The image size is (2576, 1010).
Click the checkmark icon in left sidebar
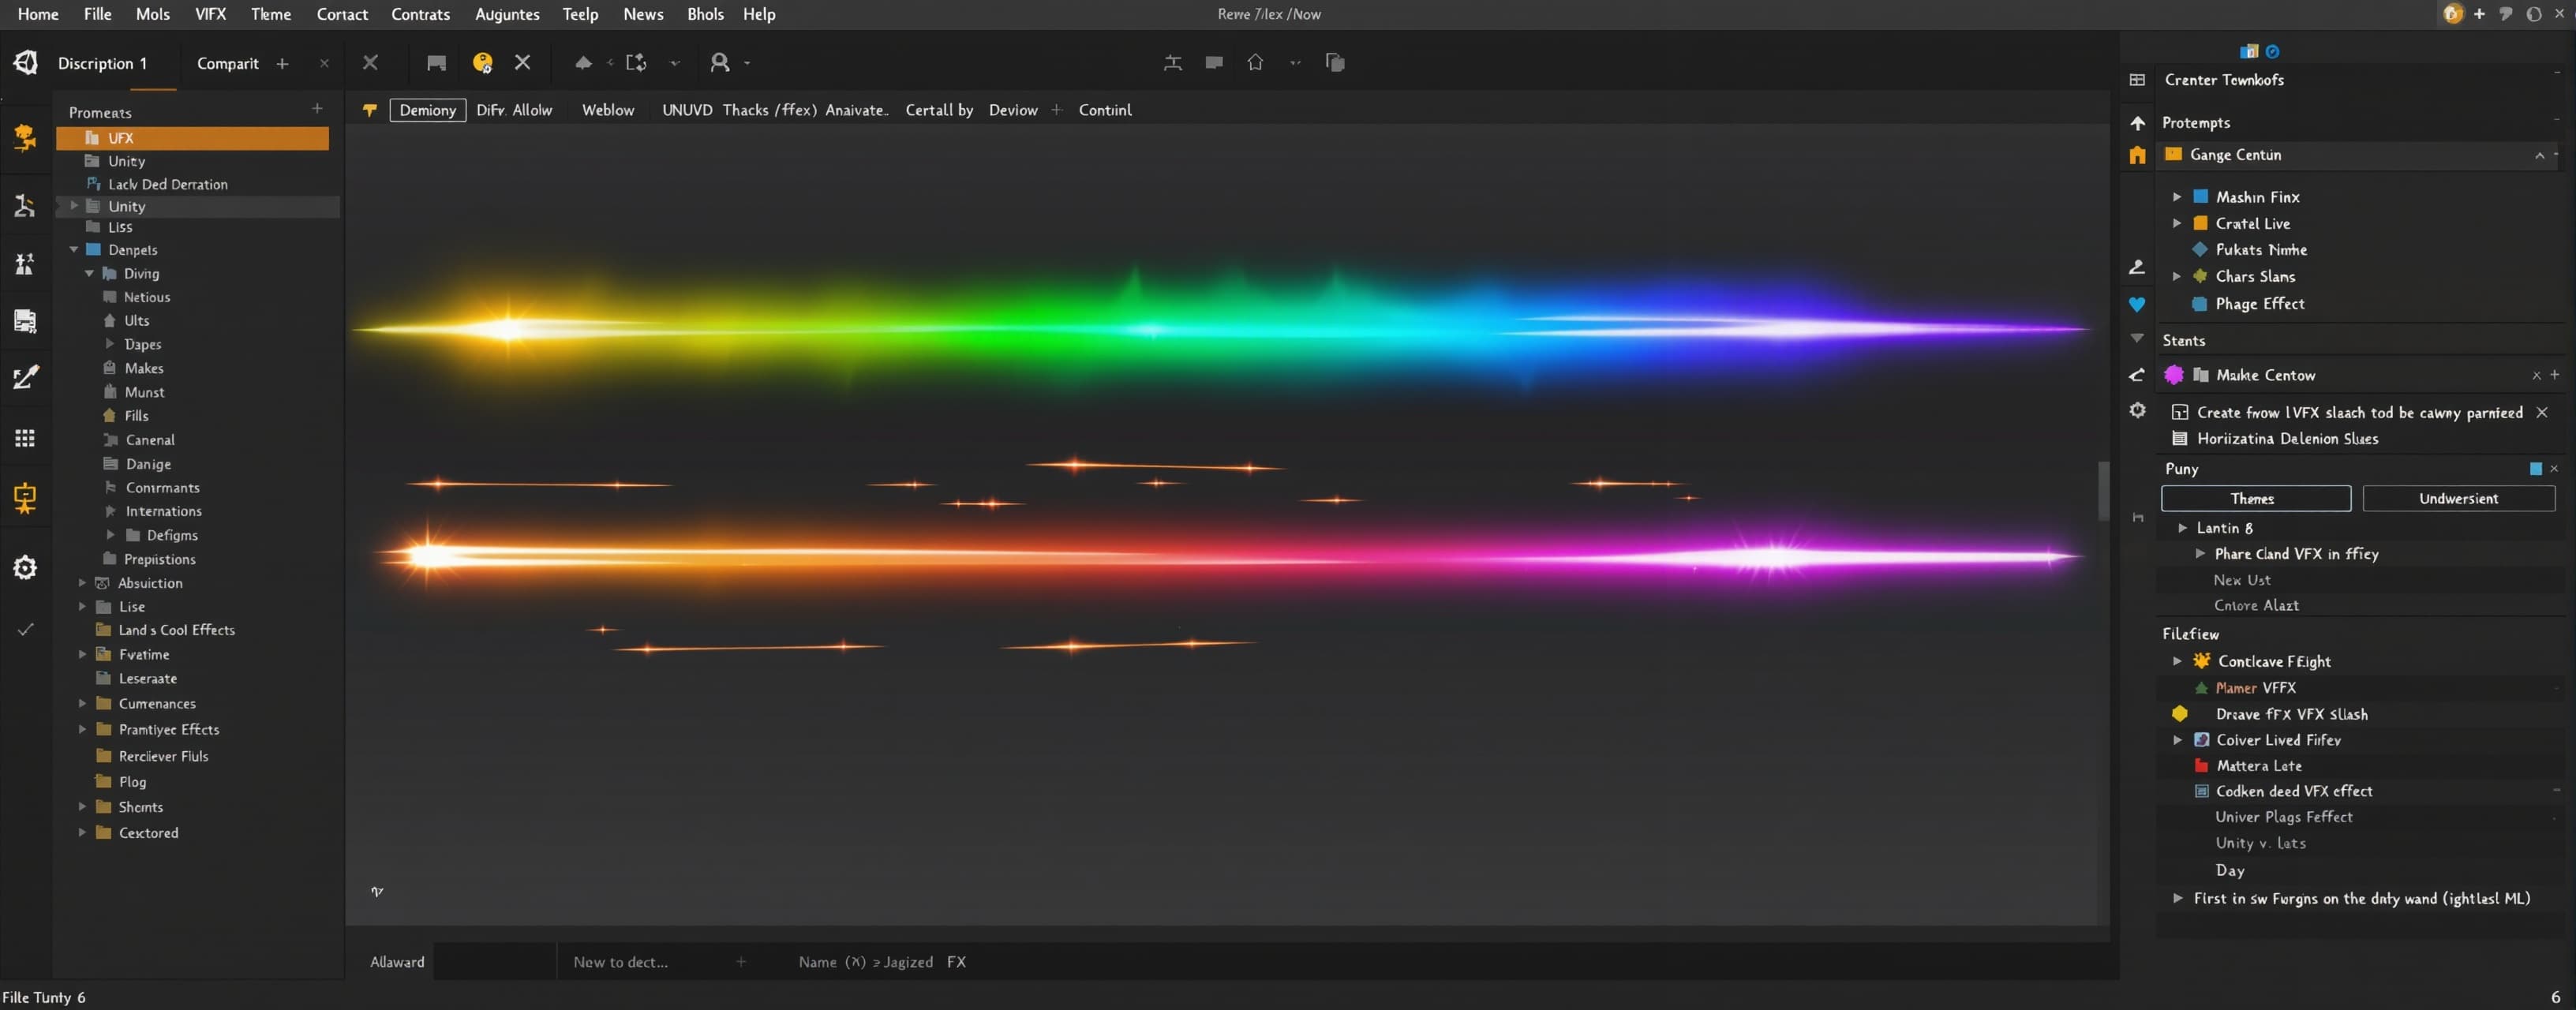(26, 629)
